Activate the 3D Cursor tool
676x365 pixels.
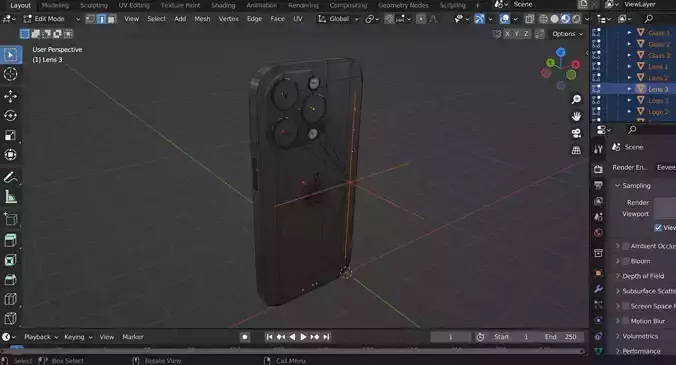click(11, 74)
